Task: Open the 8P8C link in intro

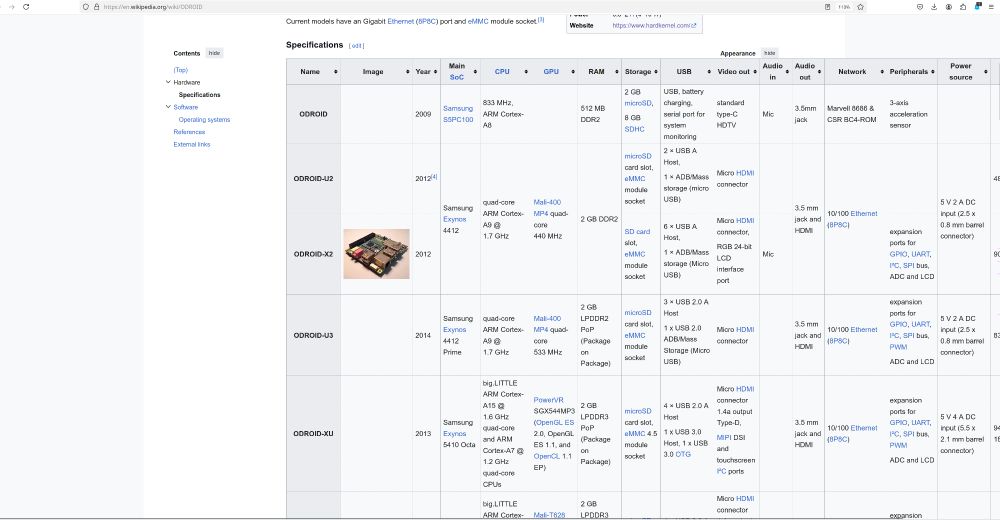Action: pyautogui.click(x=427, y=21)
